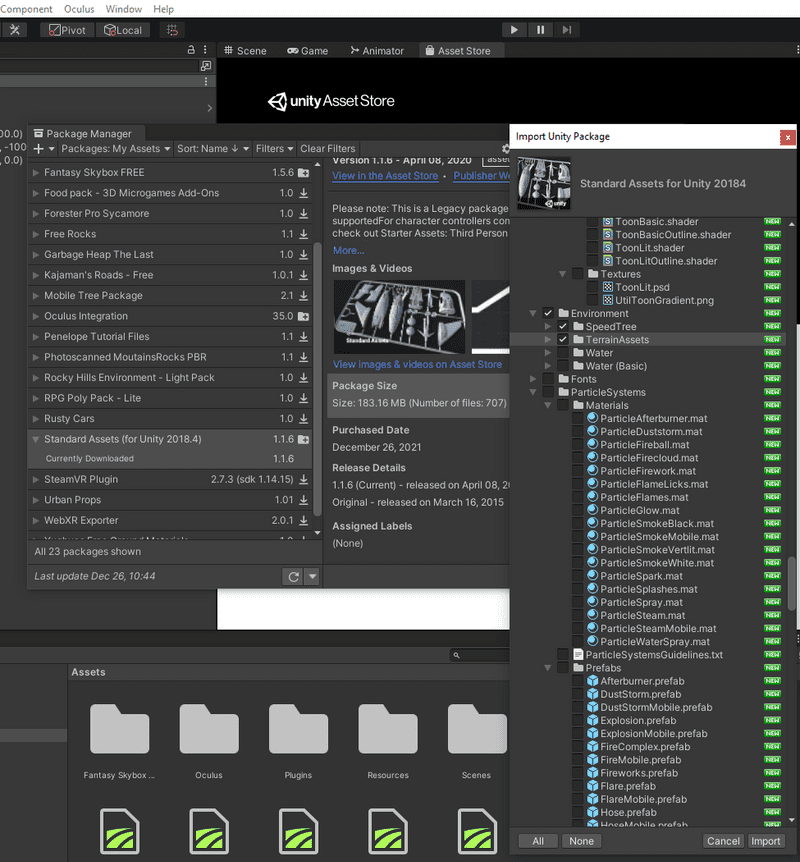Click the ParticleFireball.mat material icon

[592, 444]
